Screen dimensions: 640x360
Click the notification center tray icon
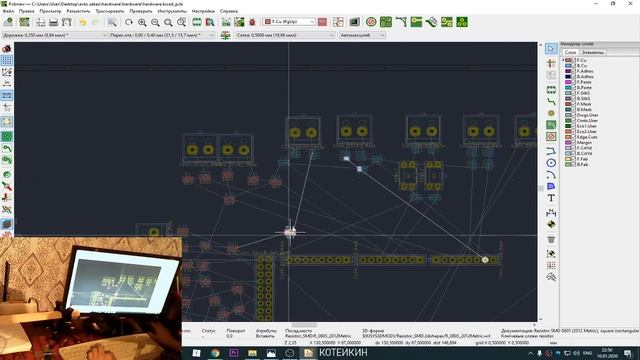coord(628,353)
